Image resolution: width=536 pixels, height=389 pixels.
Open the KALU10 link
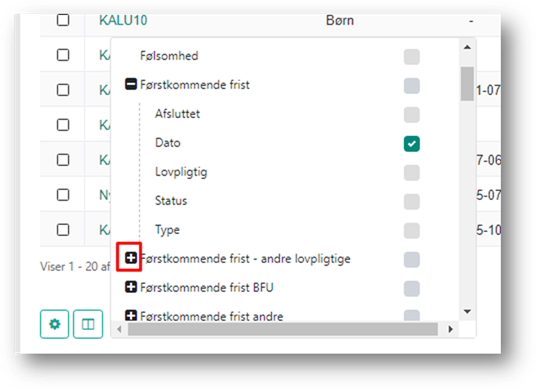click(x=123, y=21)
